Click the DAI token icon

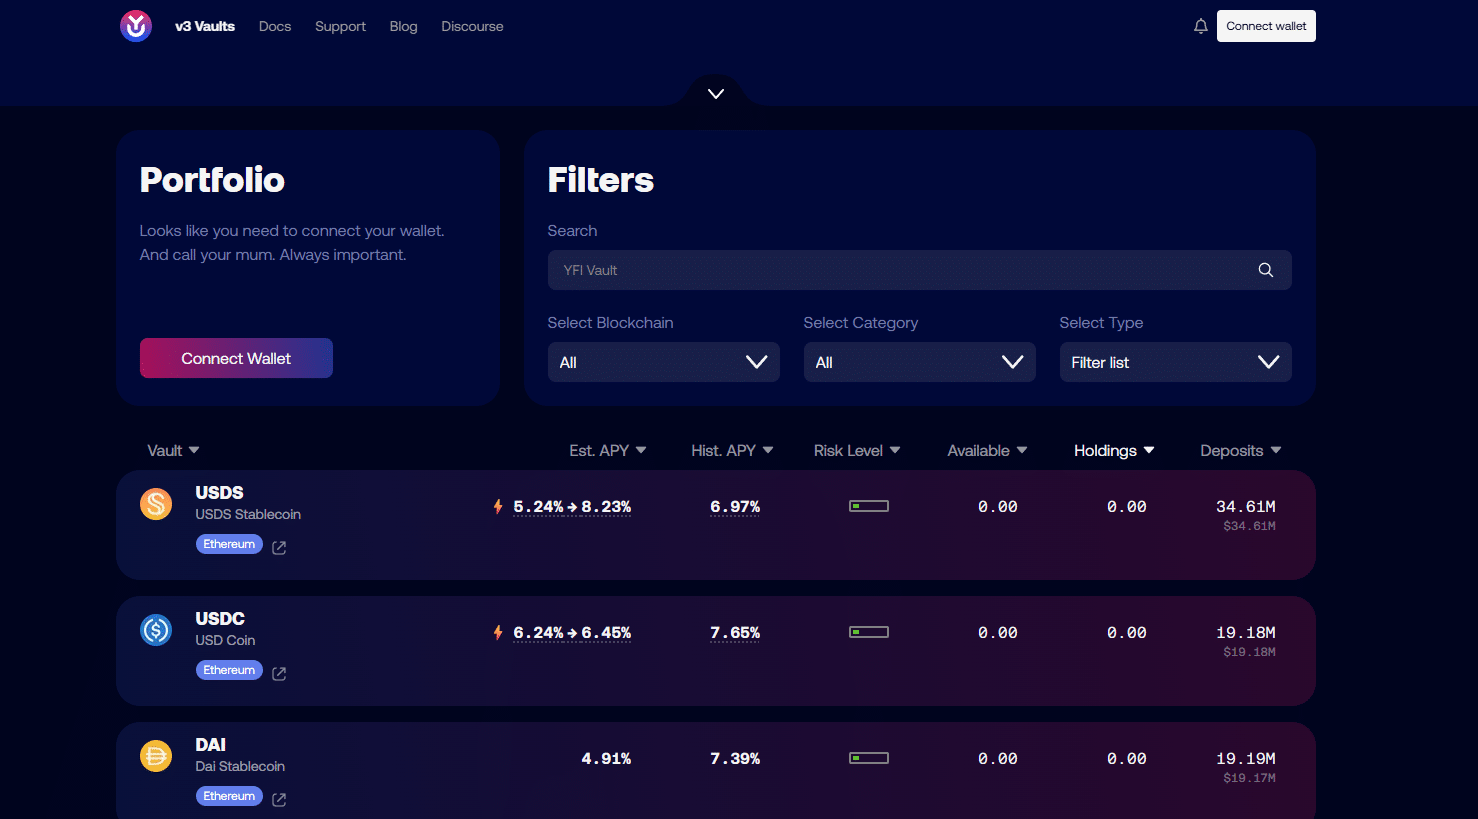tap(156, 756)
